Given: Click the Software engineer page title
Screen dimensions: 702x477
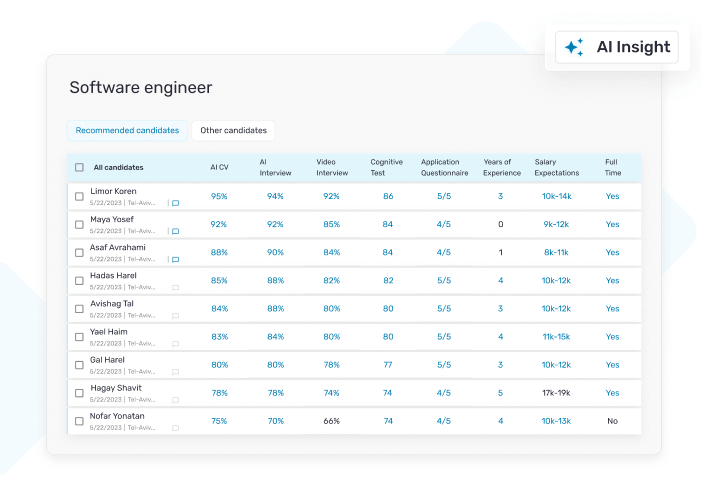Looking at the screenshot, I should pos(141,88).
